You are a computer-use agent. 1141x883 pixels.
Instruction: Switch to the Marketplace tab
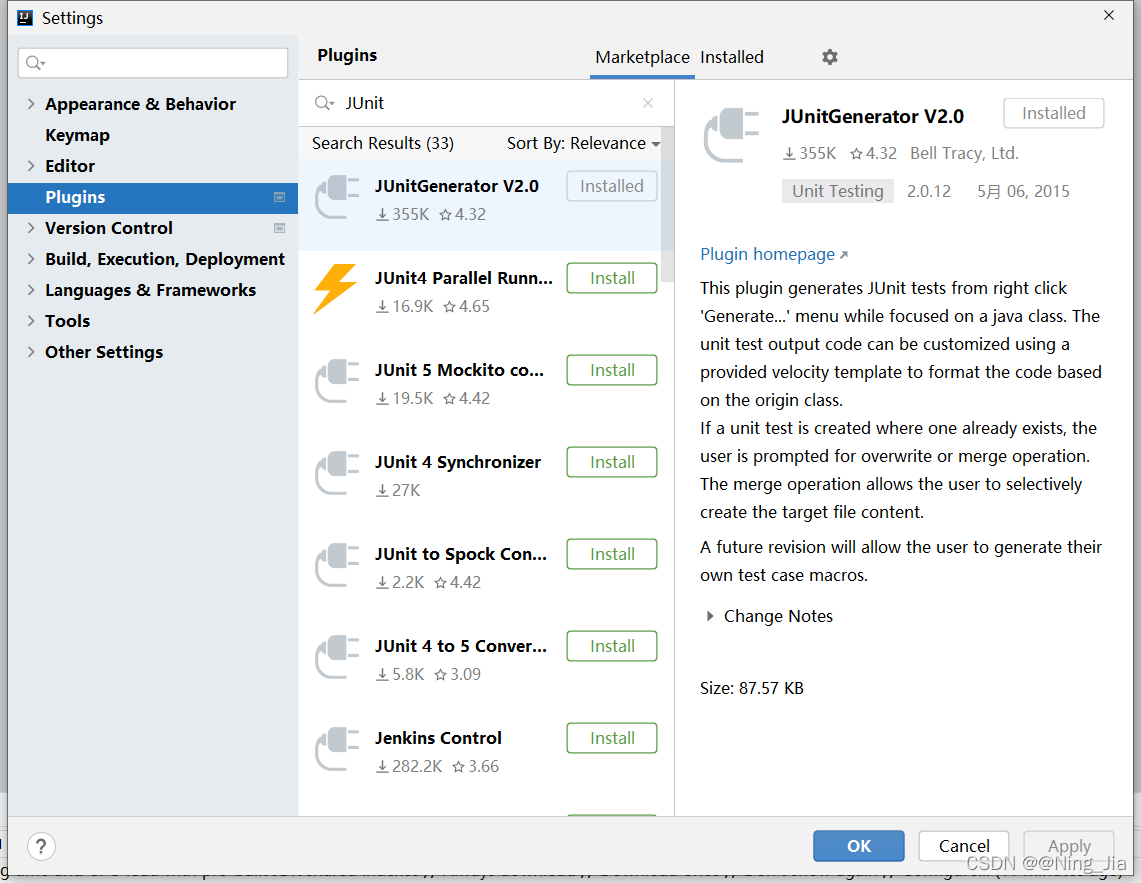pos(642,58)
